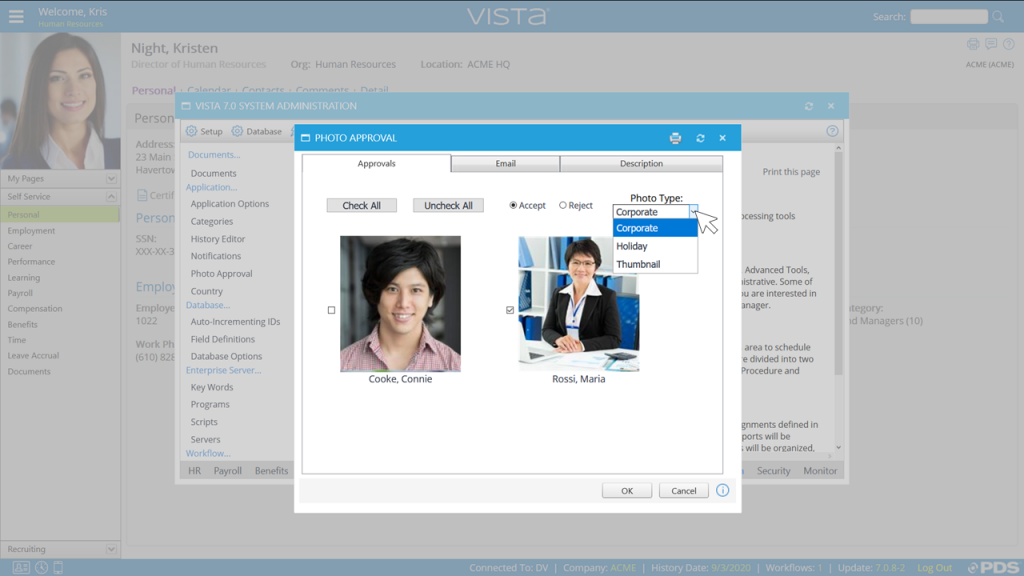Click the Cooke, Connie photo thumbnail
Image resolution: width=1024 pixels, height=576 pixels.
pos(400,304)
